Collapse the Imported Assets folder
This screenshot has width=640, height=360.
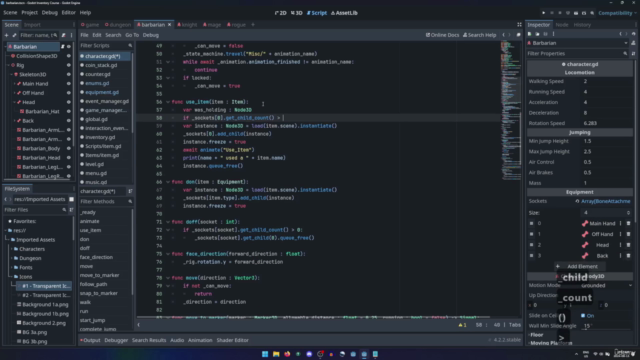click(8, 240)
